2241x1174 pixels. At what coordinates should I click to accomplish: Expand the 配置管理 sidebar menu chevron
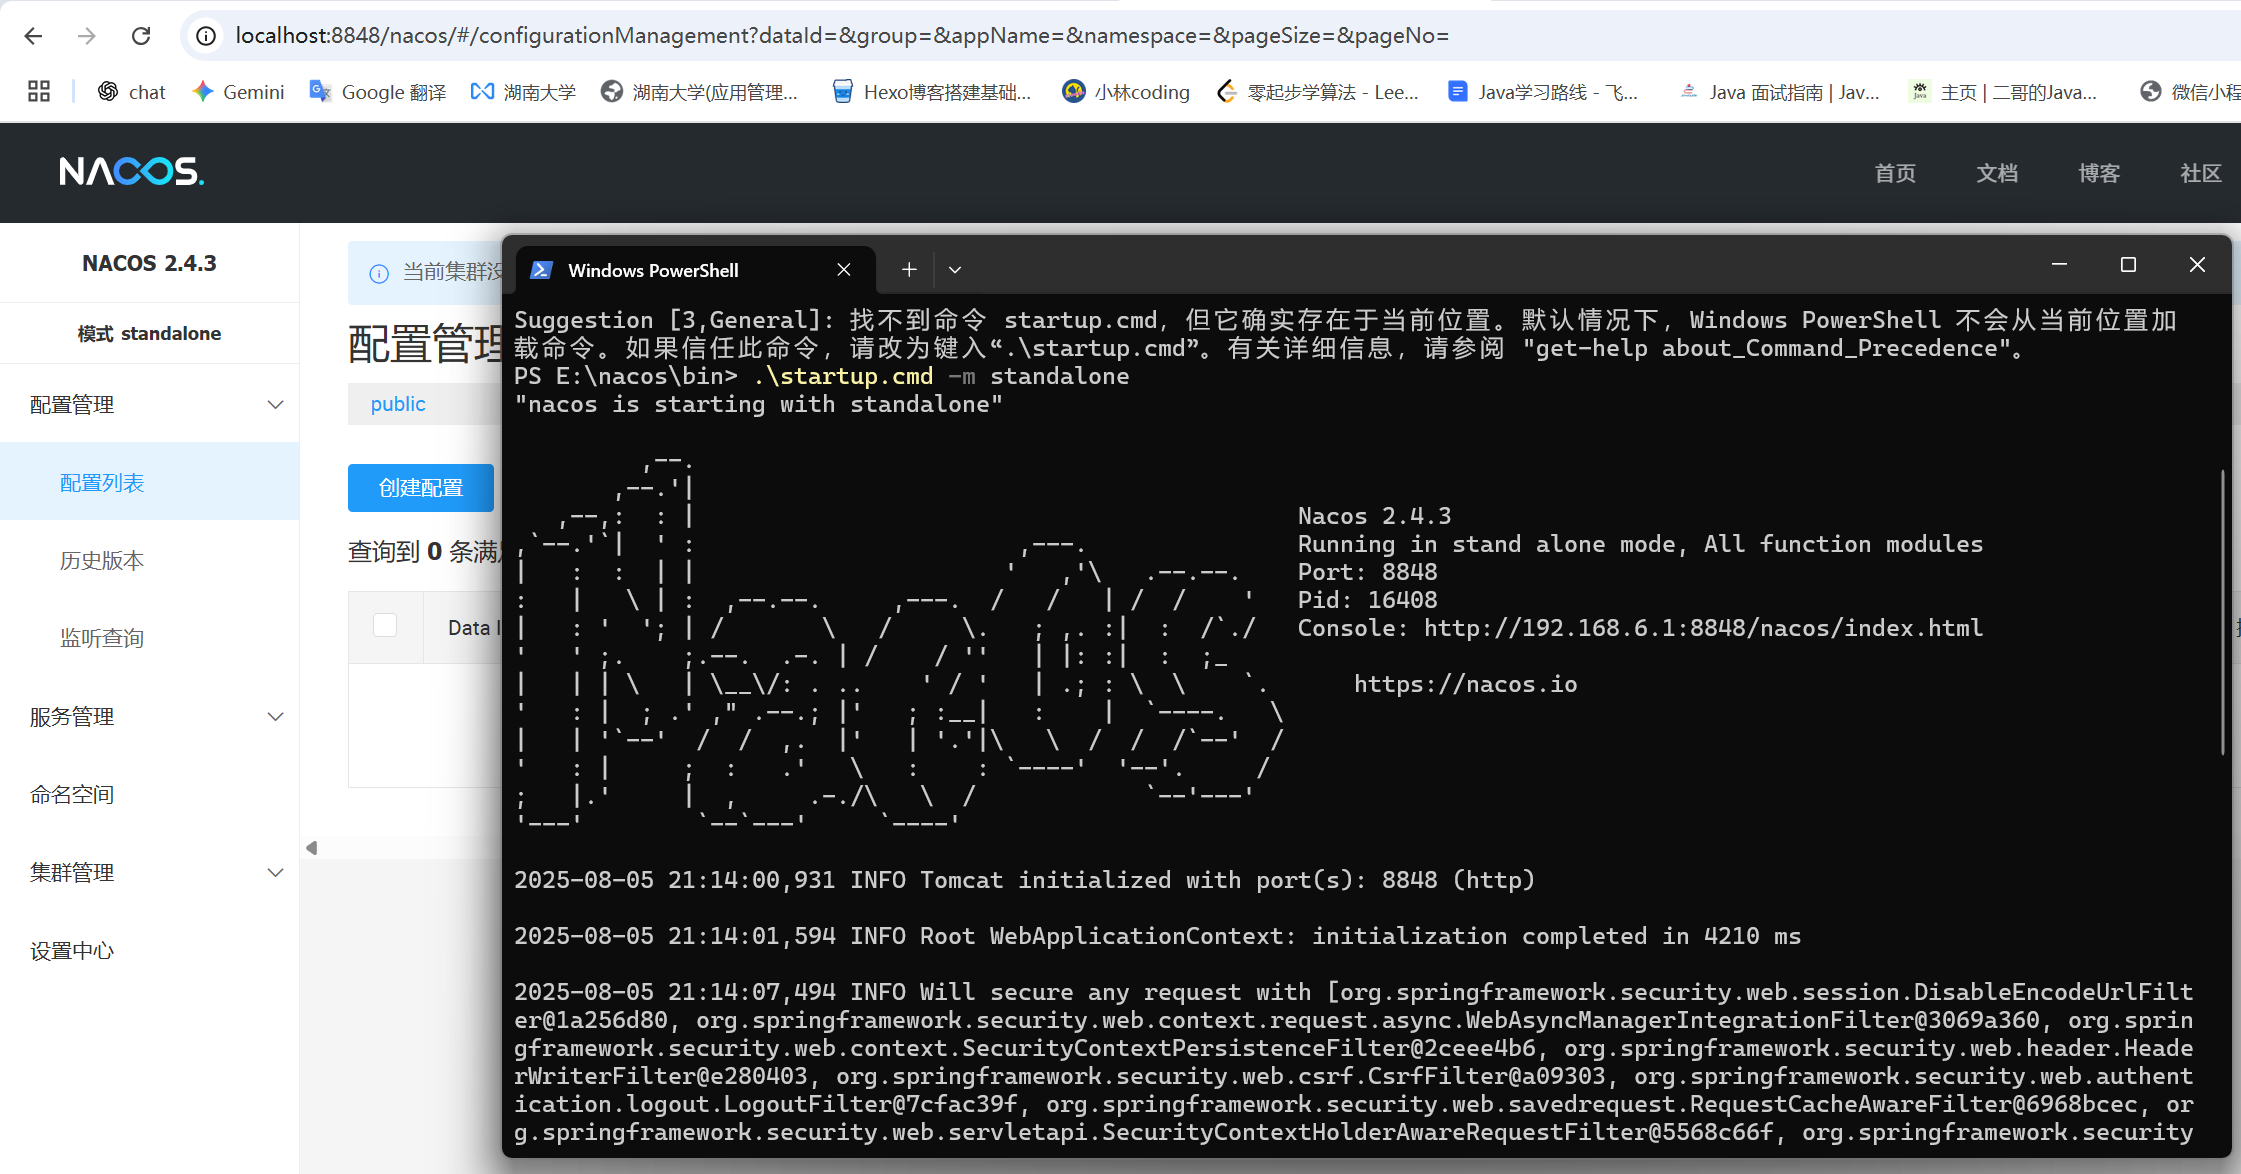276,405
